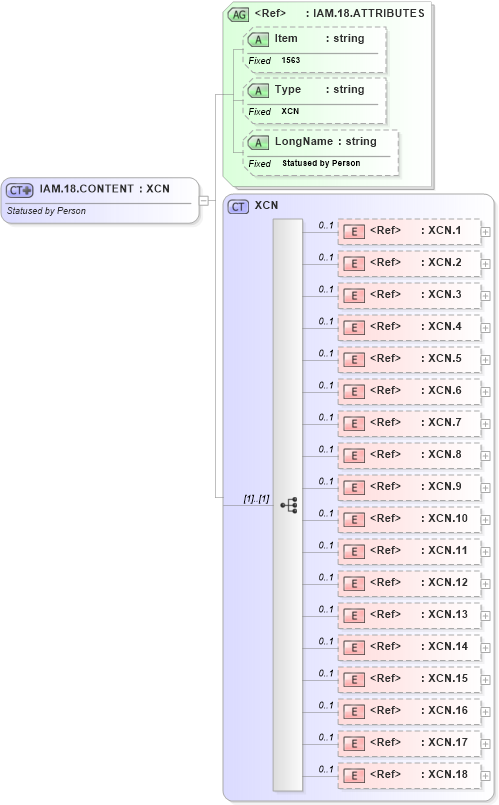Expand the XCN.13 element plus box
The width and height of the screenshot is (499, 805).
(485, 616)
